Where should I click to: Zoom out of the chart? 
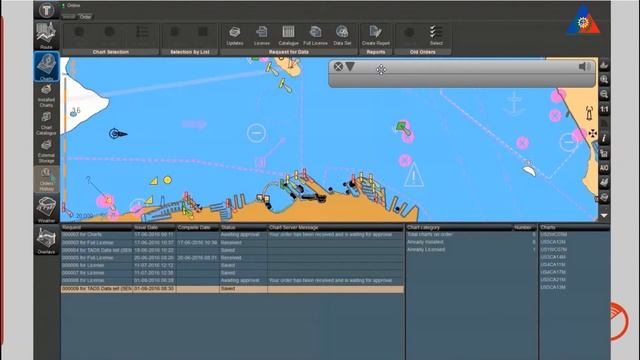point(604,94)
